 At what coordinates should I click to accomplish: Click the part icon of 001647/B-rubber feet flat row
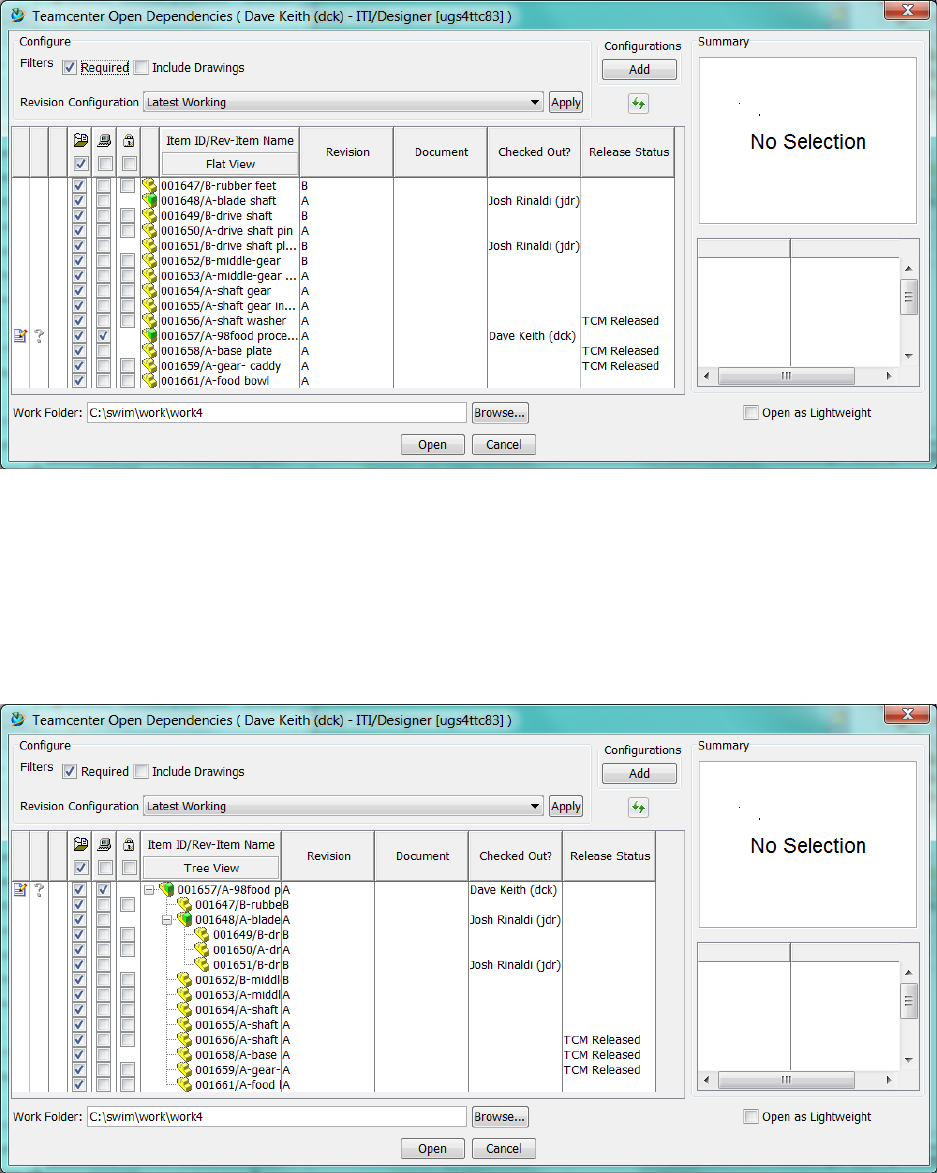[150, 186]
